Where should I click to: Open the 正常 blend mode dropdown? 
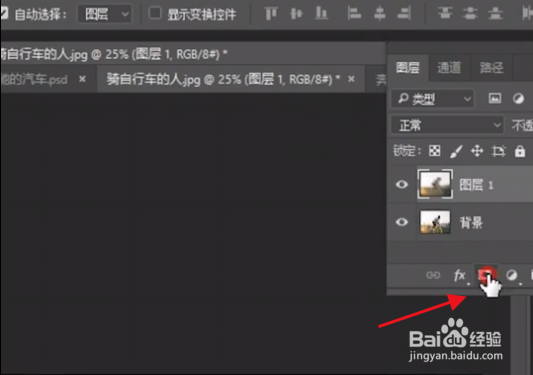[x=447, y=125]
